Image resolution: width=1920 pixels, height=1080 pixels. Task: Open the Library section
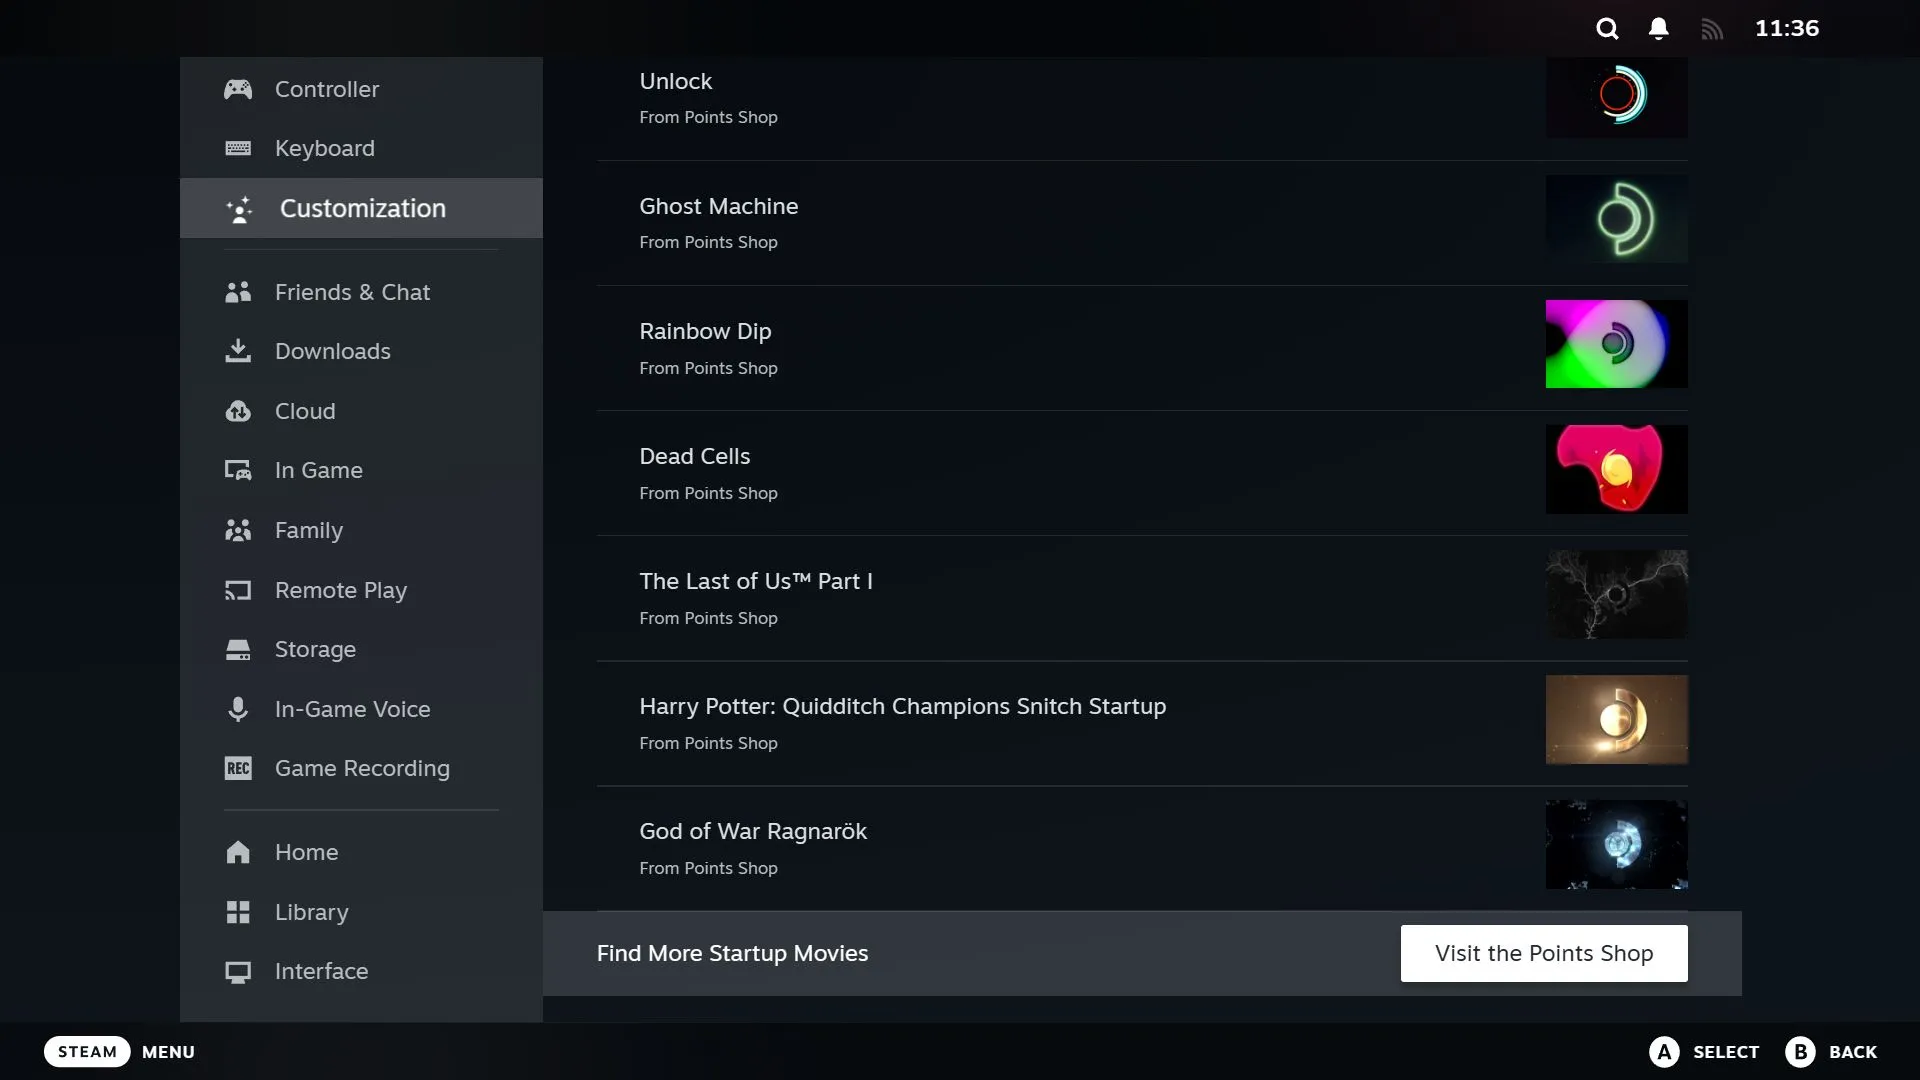click(313, 911)
